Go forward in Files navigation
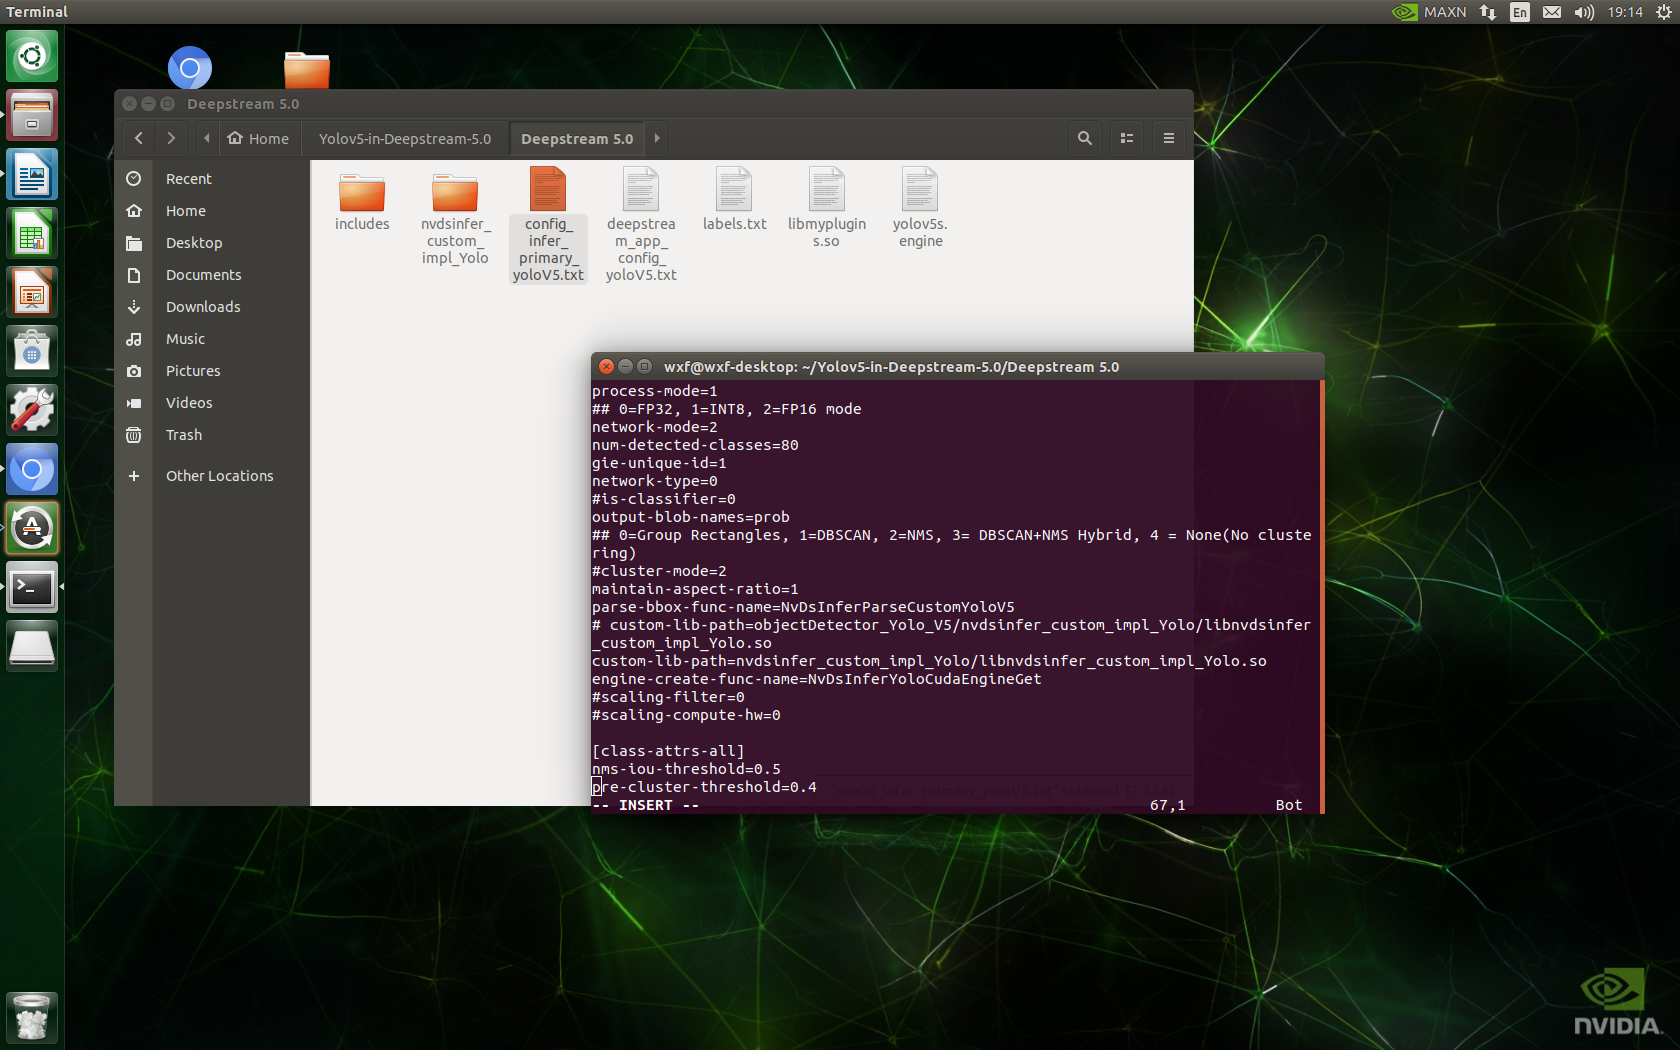The height and width of the screenshot is (1050, 1680). pos(171,138)
